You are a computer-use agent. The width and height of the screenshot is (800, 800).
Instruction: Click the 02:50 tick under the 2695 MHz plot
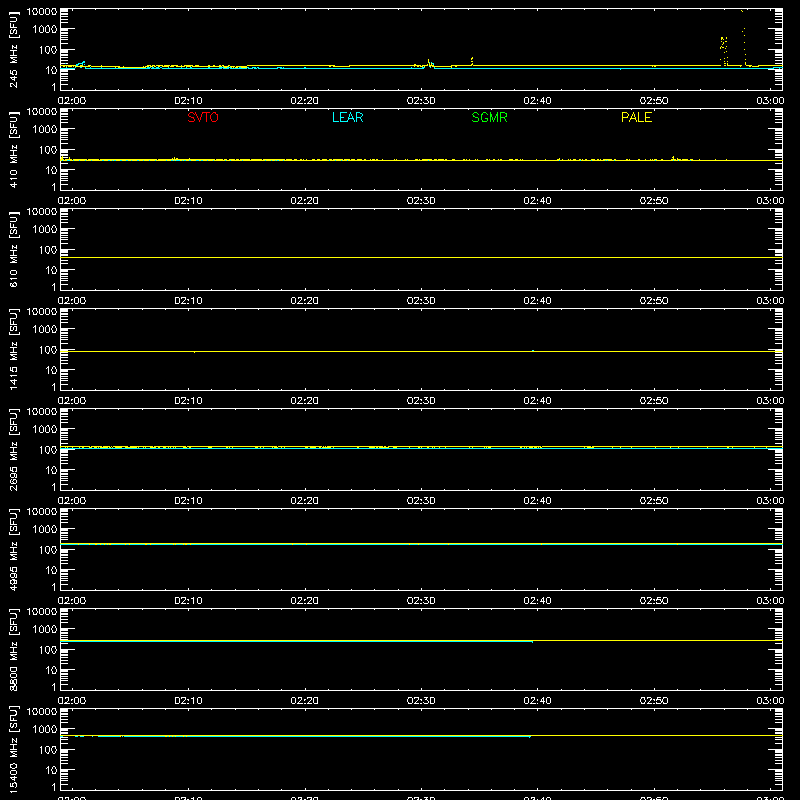click(x=654, y=501)
